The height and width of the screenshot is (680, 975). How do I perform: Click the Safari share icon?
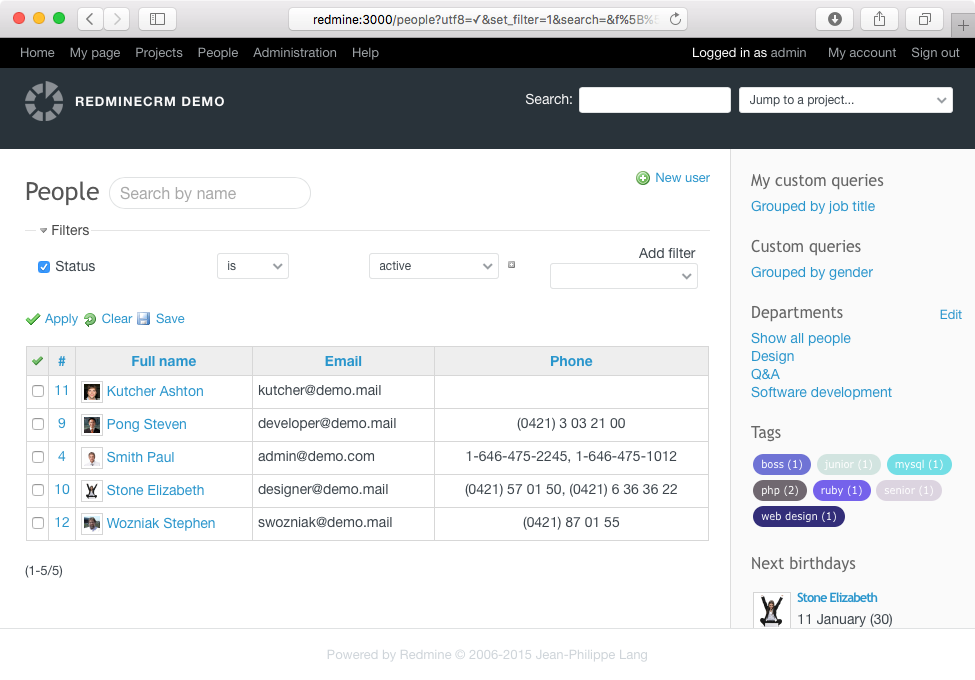click(880, 19)
